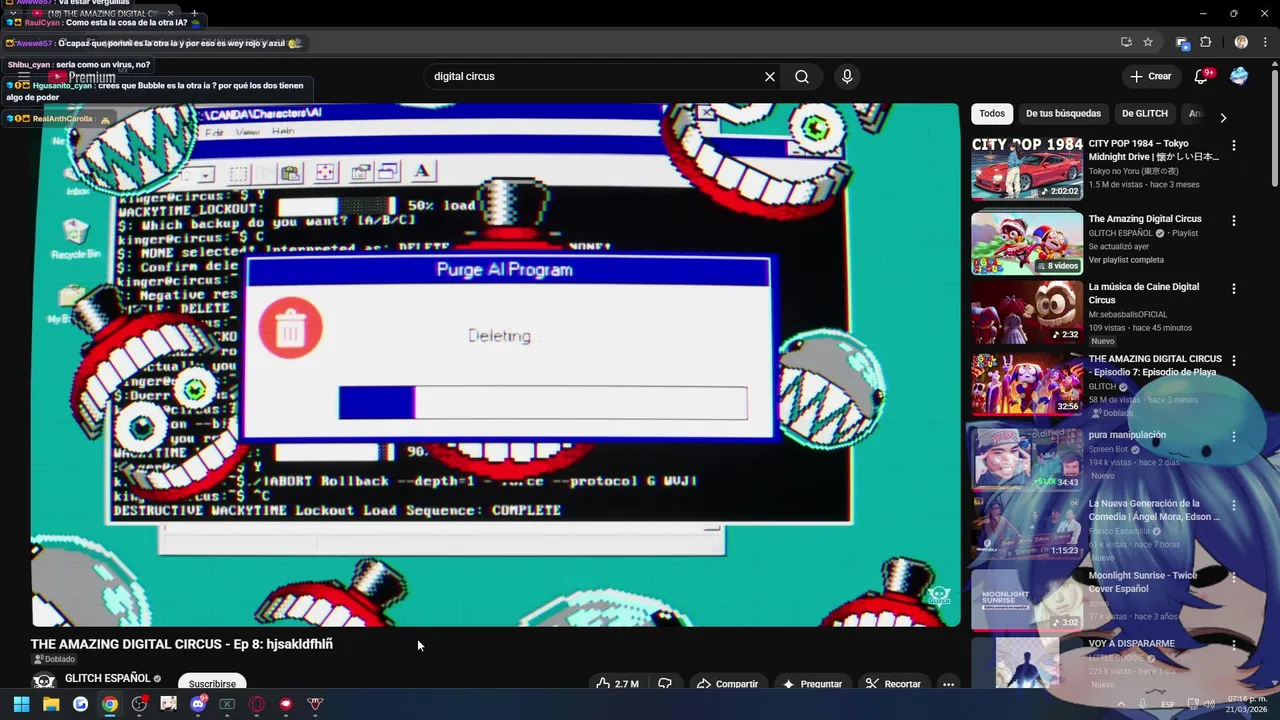Open File Explorer in the taskbar
The height and width of the screenshot is (720, 1280).
(x=51, y=704)
